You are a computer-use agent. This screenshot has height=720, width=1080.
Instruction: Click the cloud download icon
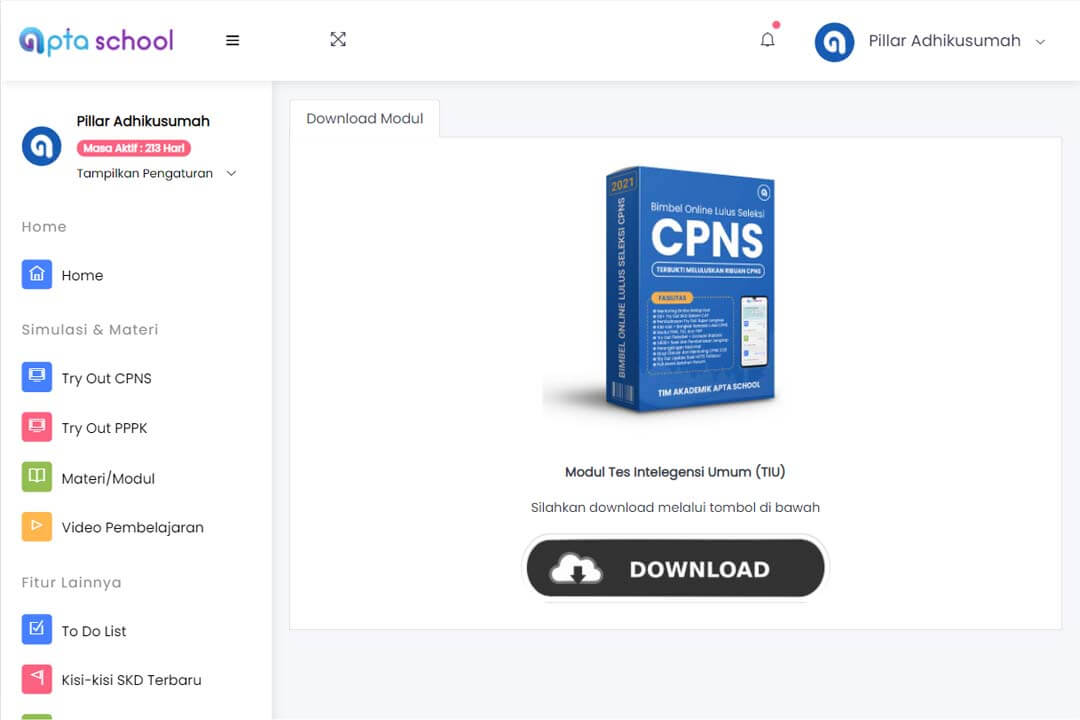point(577,569)
